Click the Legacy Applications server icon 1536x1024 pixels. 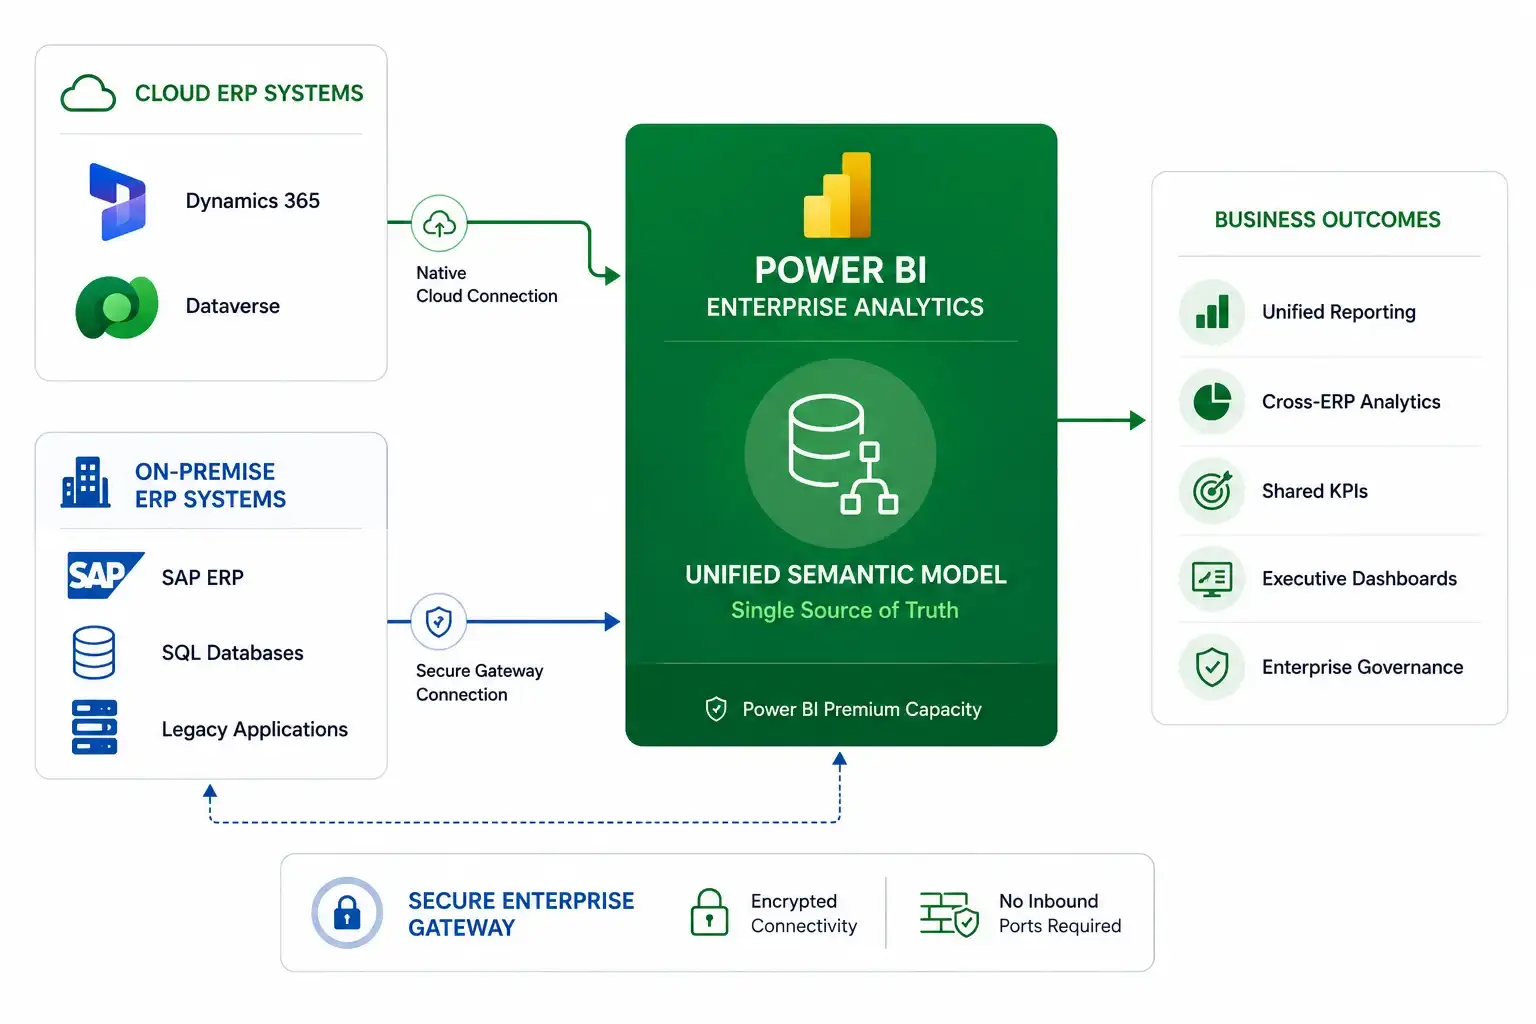click(x=95, y=727)
